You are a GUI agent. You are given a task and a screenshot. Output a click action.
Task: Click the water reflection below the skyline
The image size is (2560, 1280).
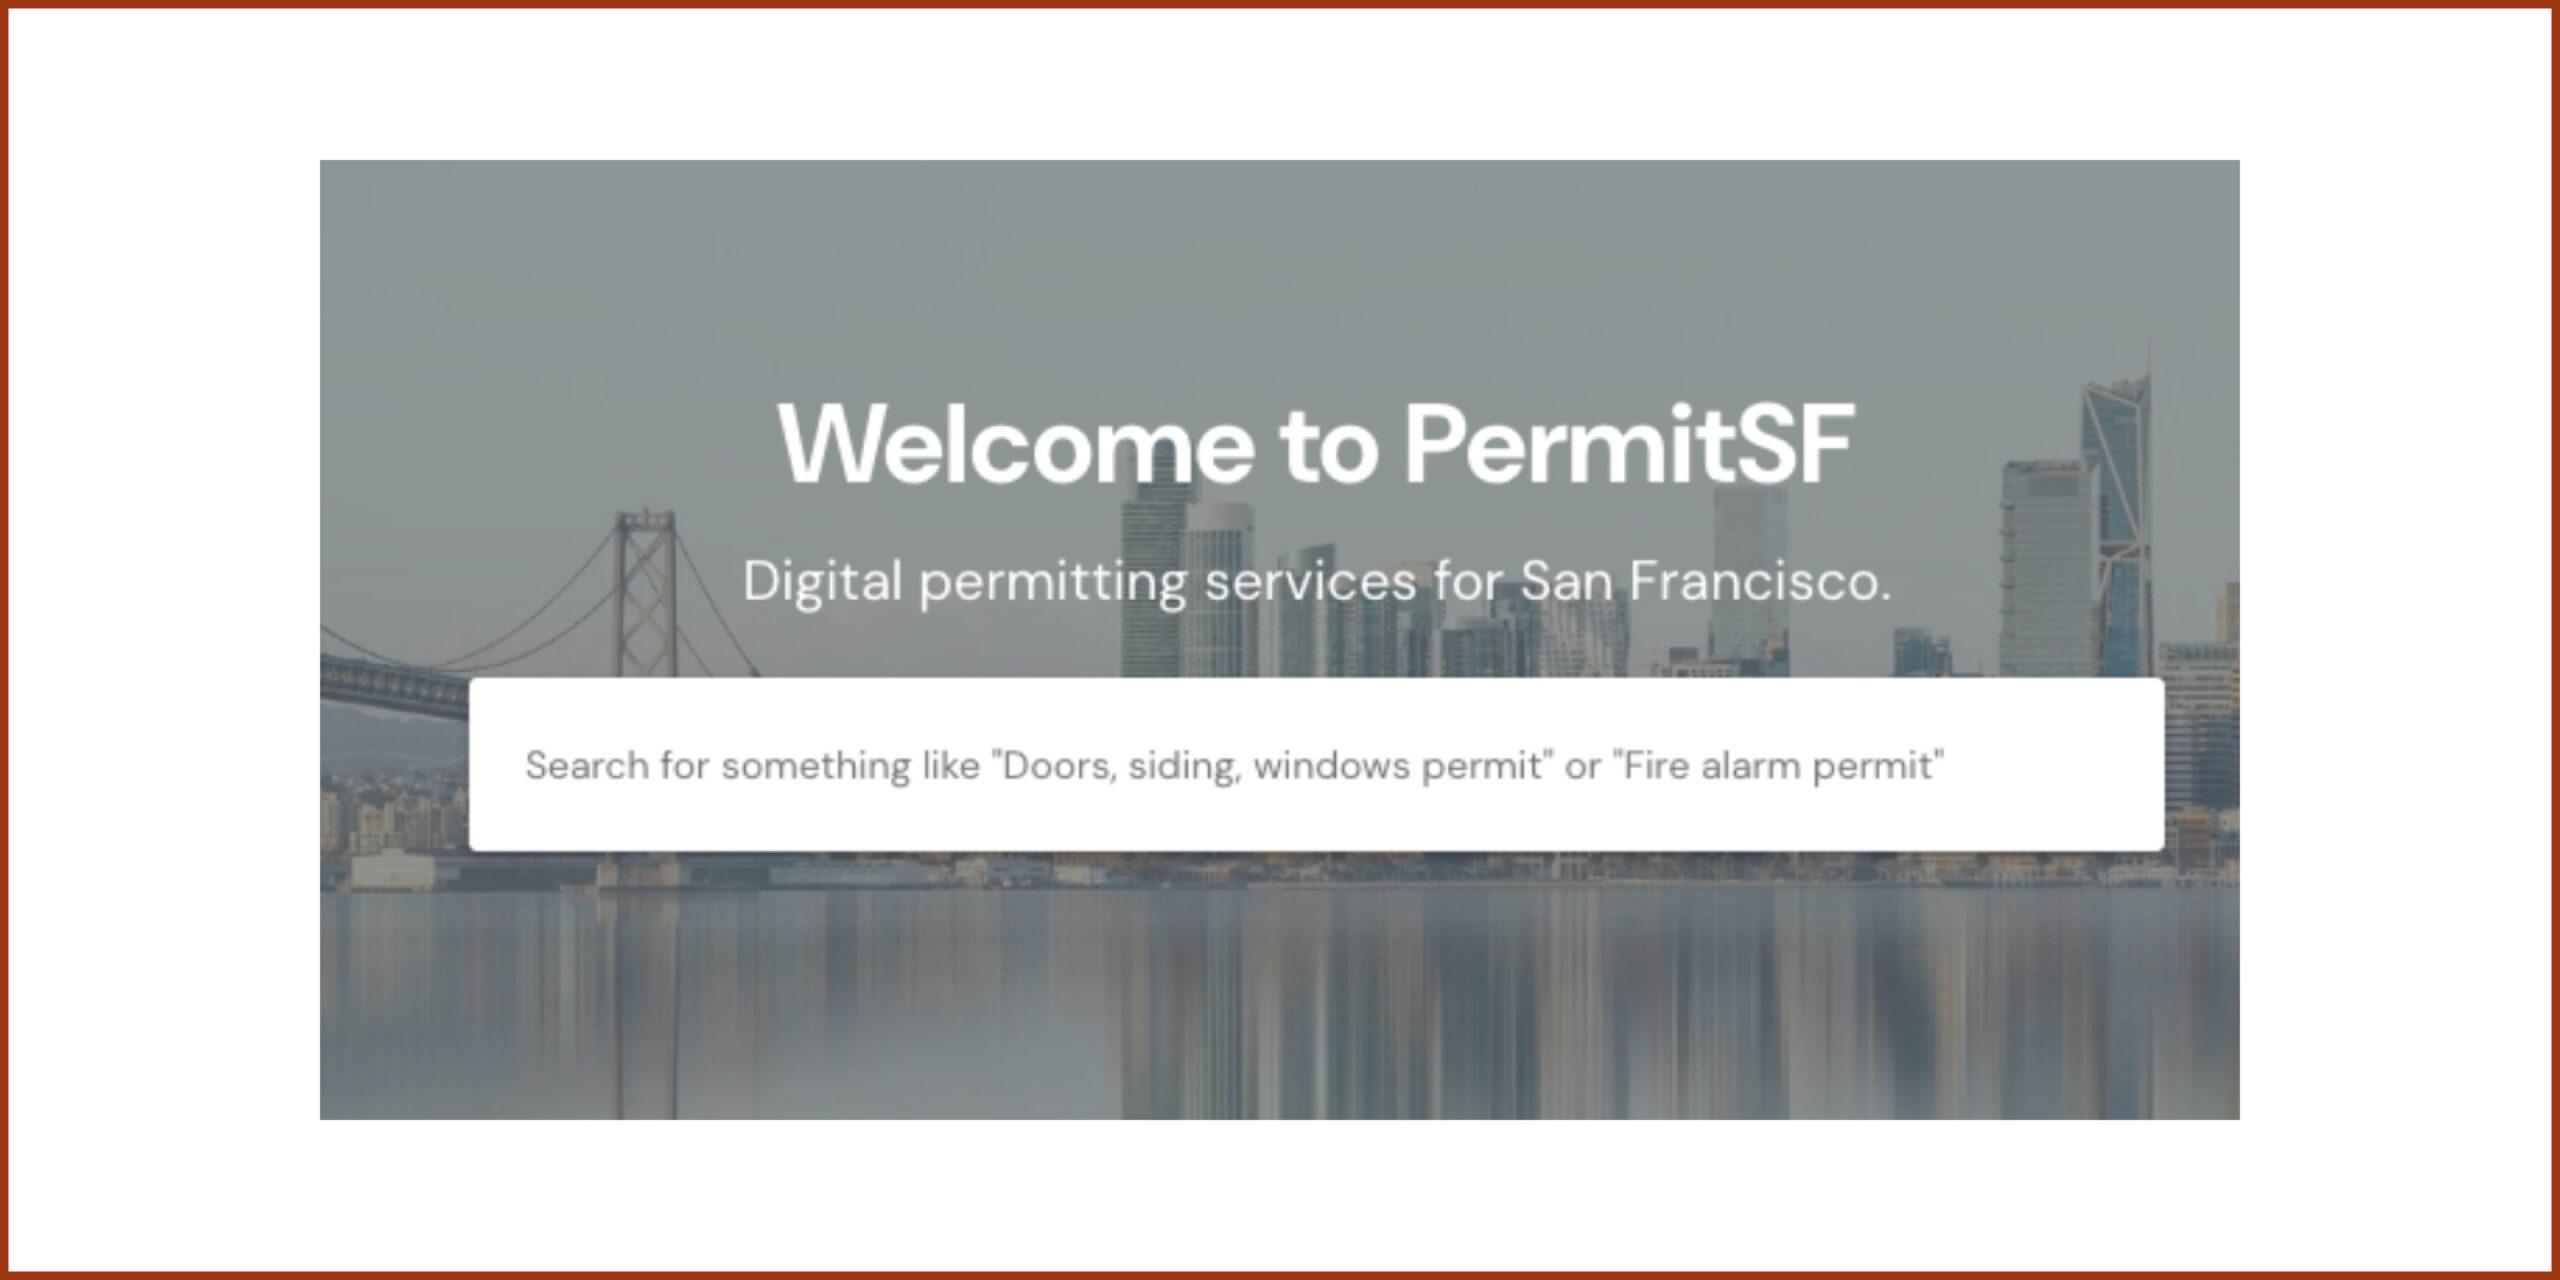tap(1280, 1000)
